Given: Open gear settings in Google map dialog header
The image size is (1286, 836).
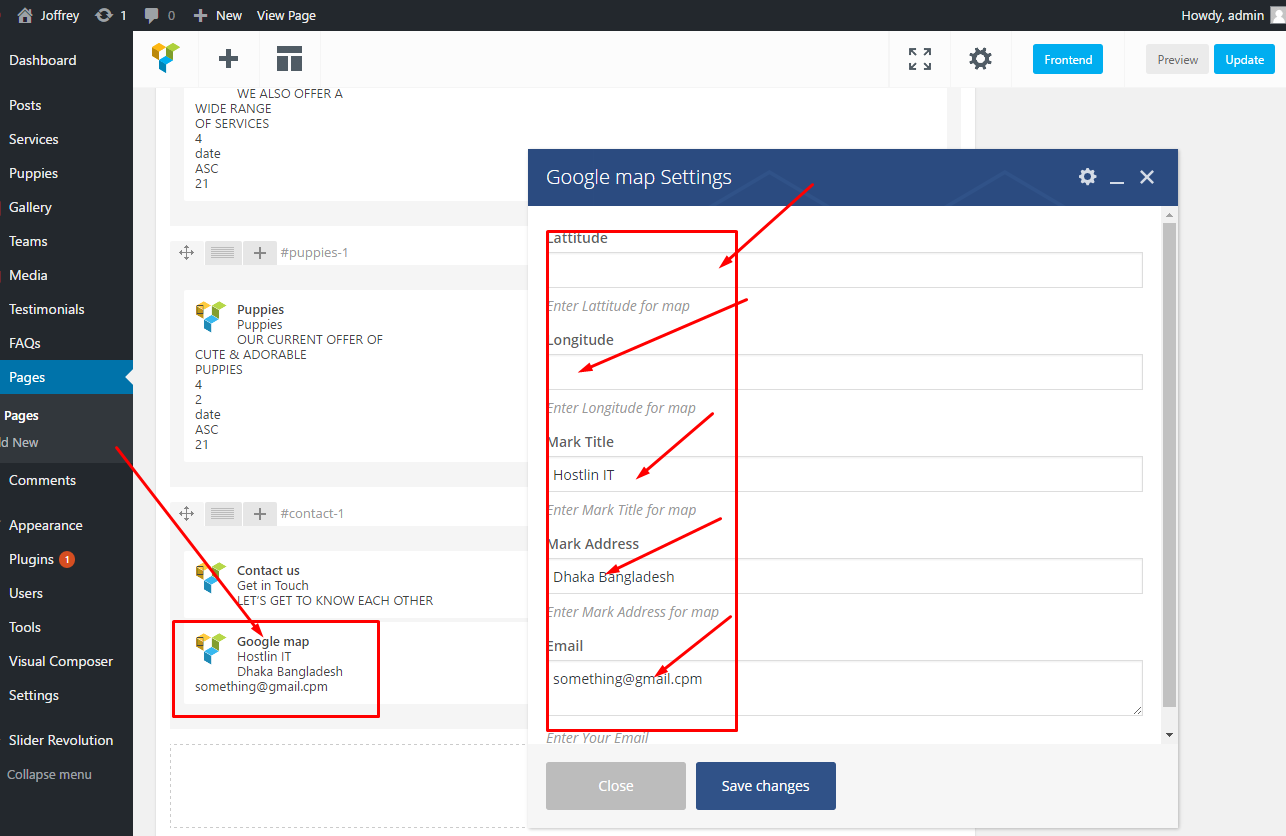Looking at the screenshot, I should (1087, 177).
